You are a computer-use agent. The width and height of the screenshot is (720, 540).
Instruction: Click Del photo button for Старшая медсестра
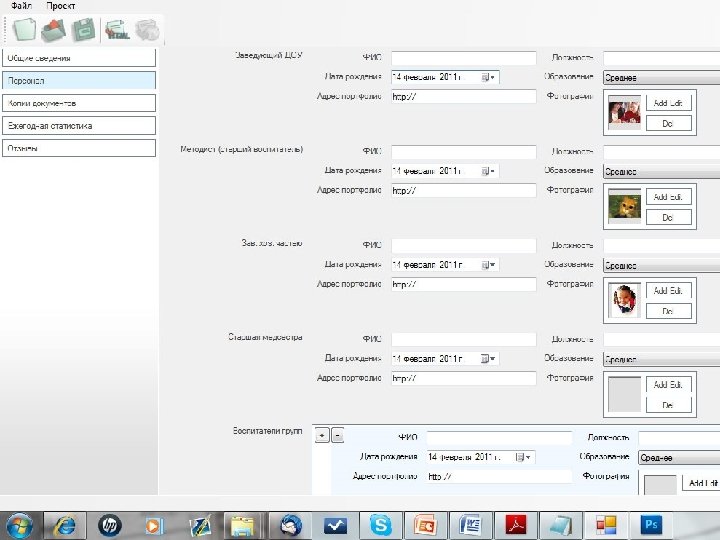coord(669,405)
